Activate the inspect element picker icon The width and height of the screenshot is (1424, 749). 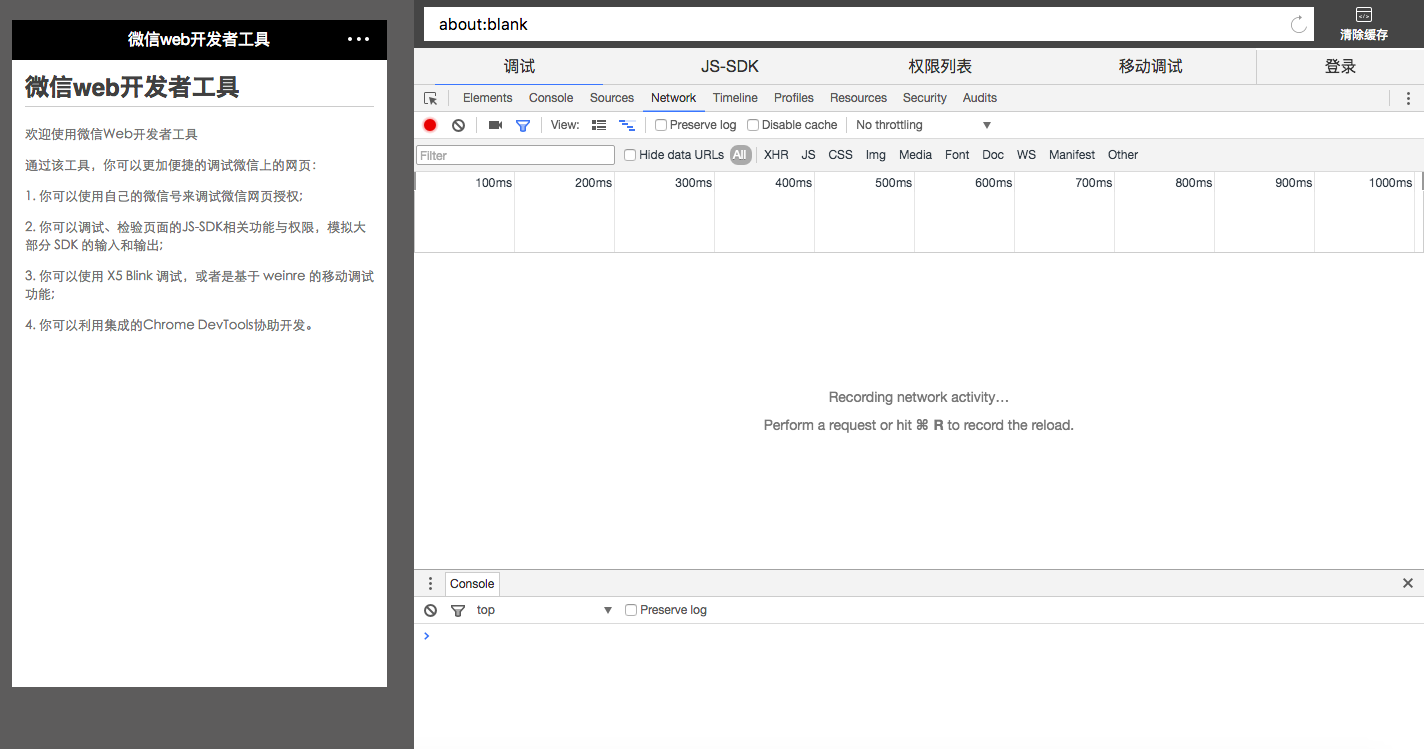tap(431, 98)
